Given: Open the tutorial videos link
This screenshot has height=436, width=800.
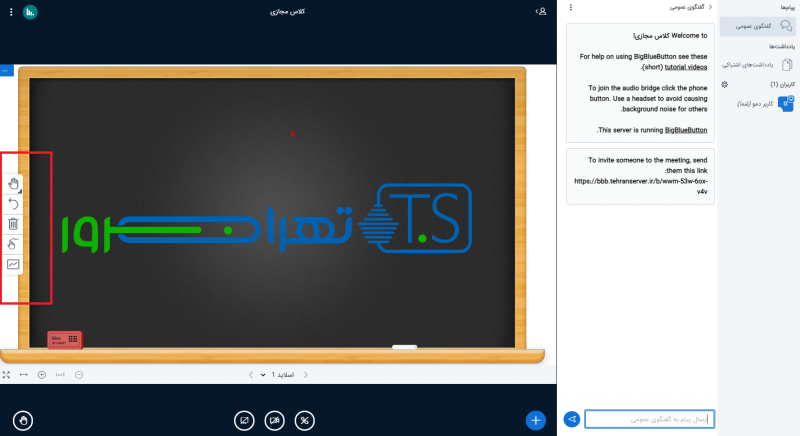Looking at the screenshot, I should 686,65.
